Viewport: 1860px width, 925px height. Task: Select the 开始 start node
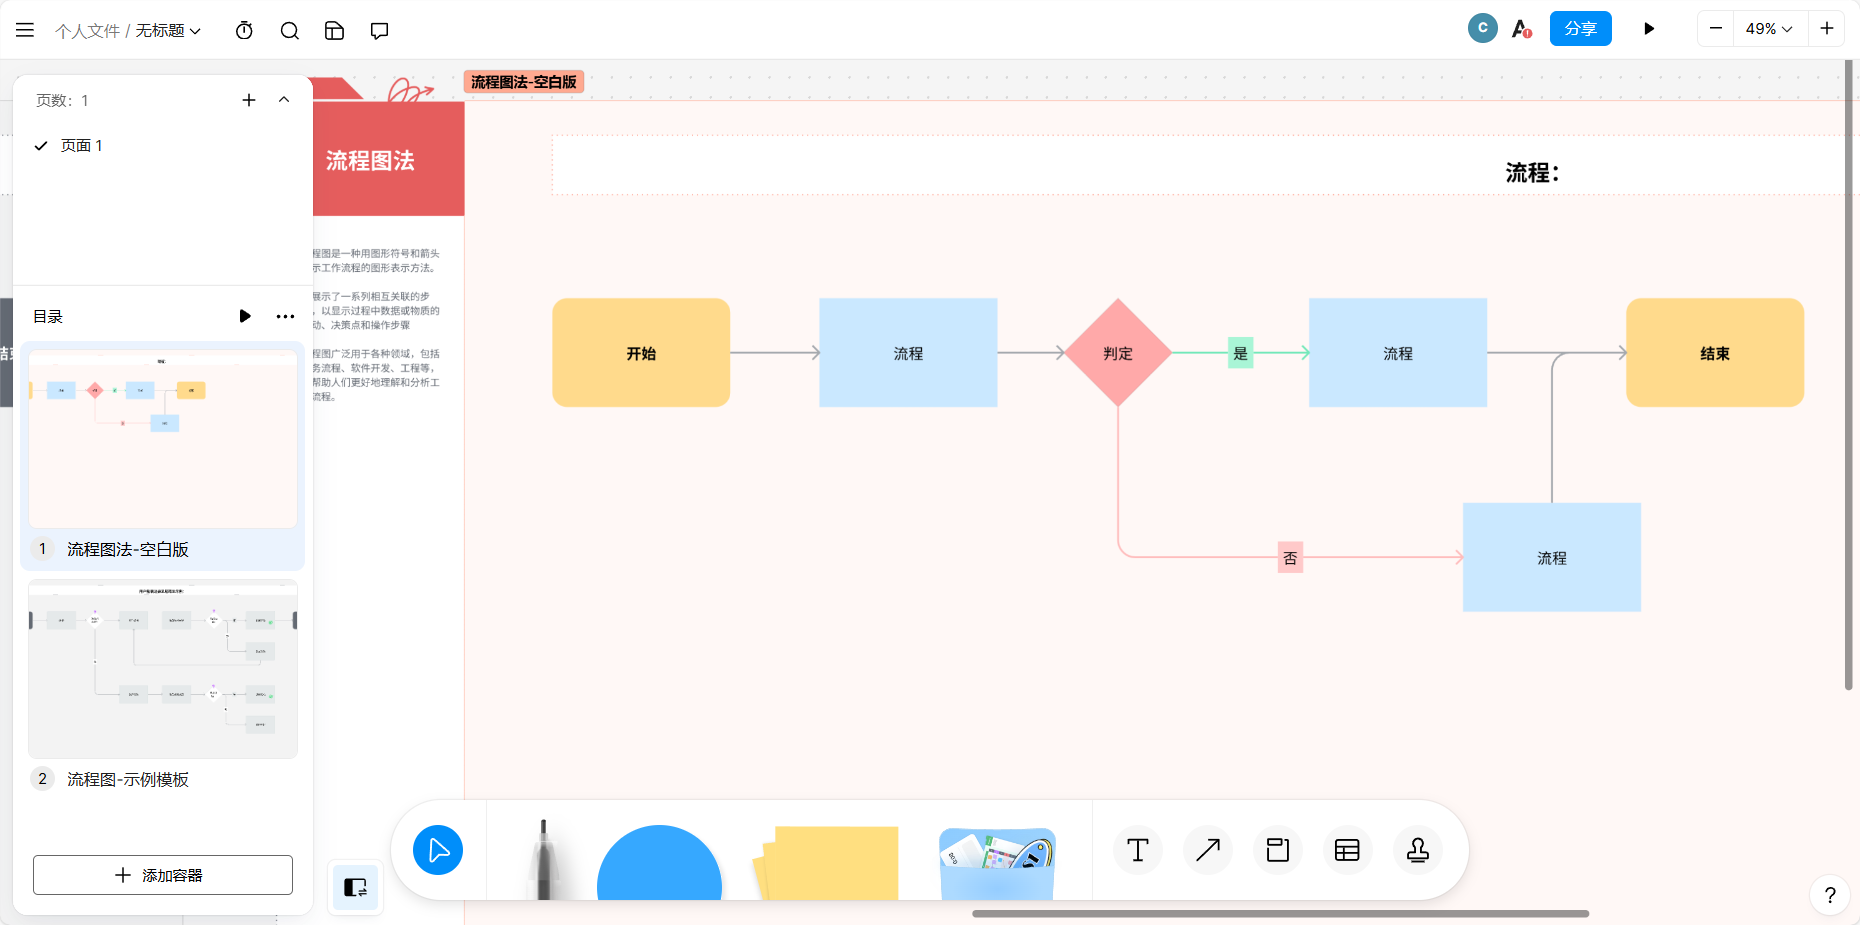coord(641,352)
